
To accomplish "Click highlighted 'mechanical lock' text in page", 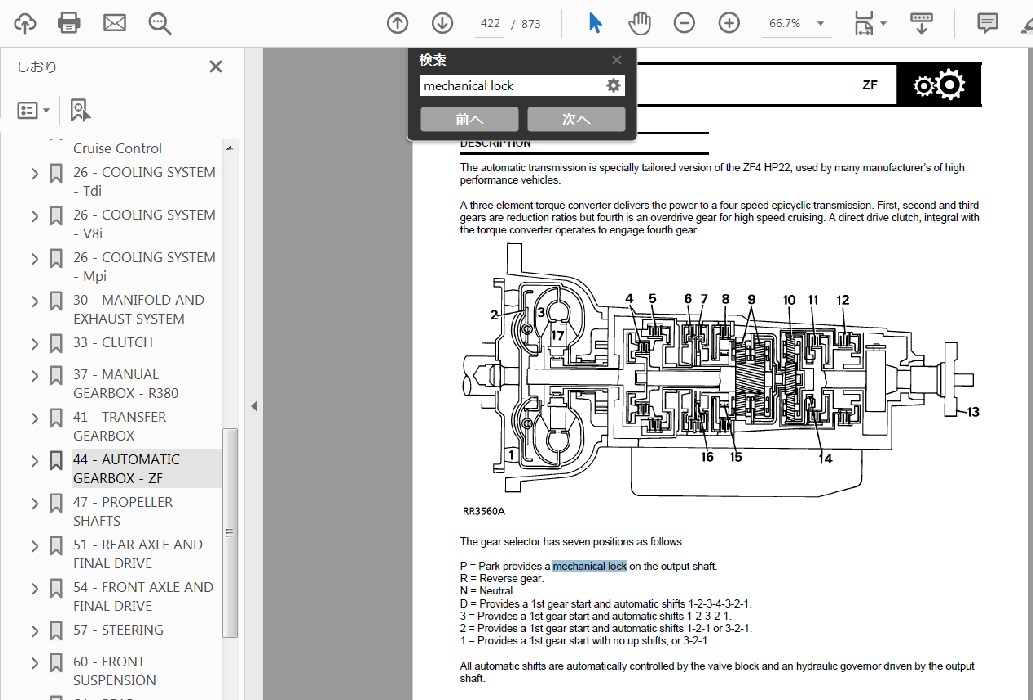I will point(589,566).
